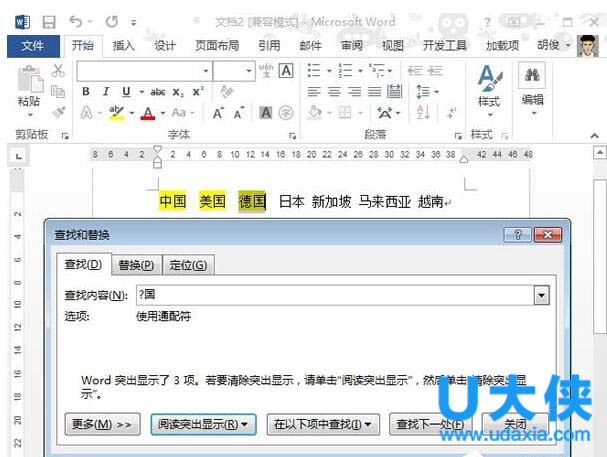The height and width of the screenshot is (457, 607).
Task: Click the Paste clipboard icon
Action: (x=29, y=80)
